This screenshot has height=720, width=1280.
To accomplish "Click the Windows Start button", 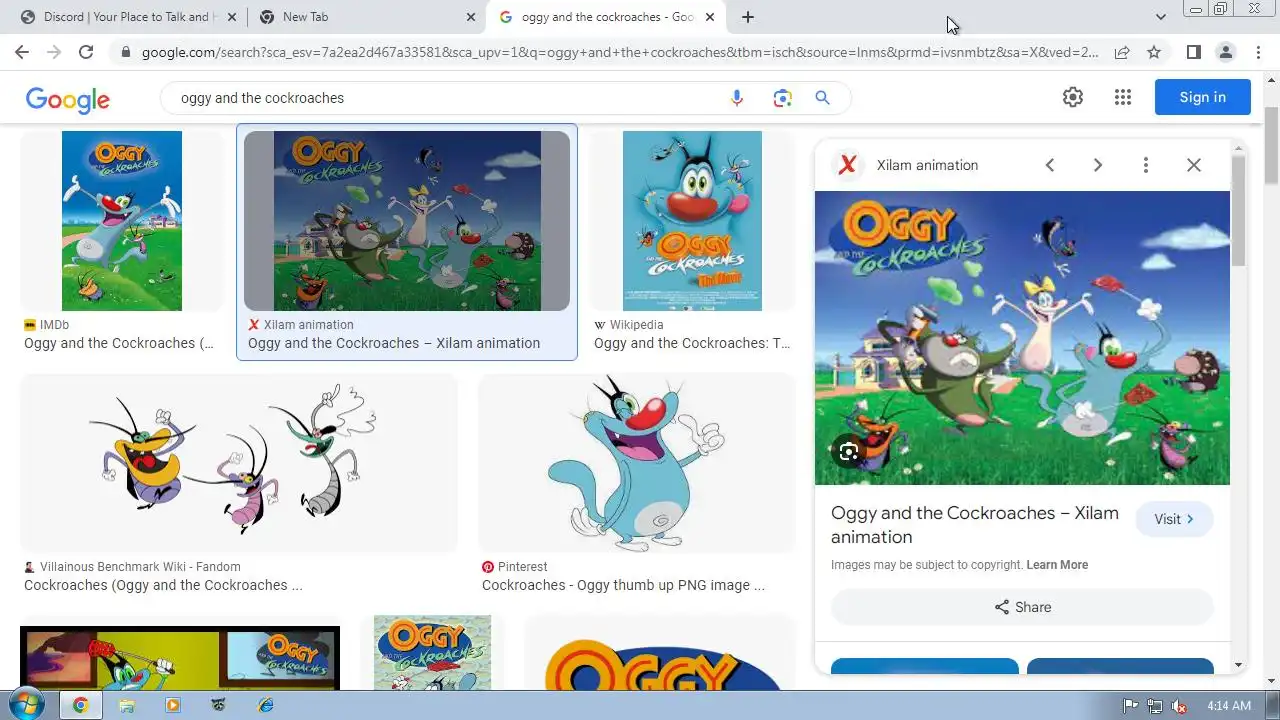I will (28, 704).
